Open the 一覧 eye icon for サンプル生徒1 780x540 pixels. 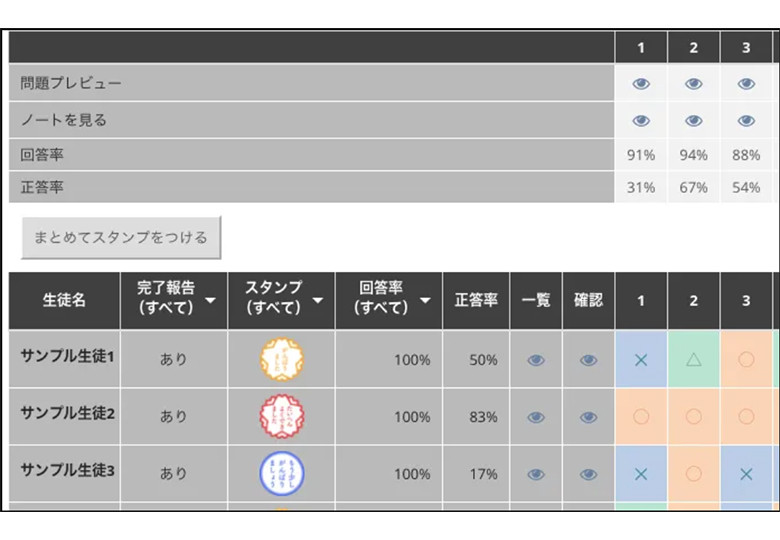click(x=536, y=360)
